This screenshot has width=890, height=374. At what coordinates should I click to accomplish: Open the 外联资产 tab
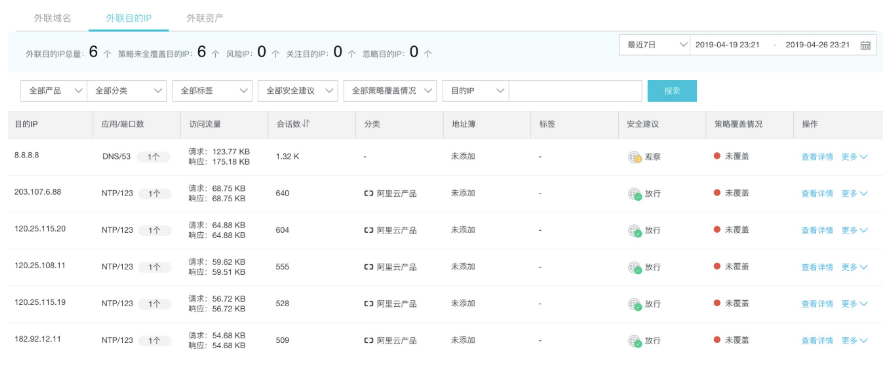[205, 18]
